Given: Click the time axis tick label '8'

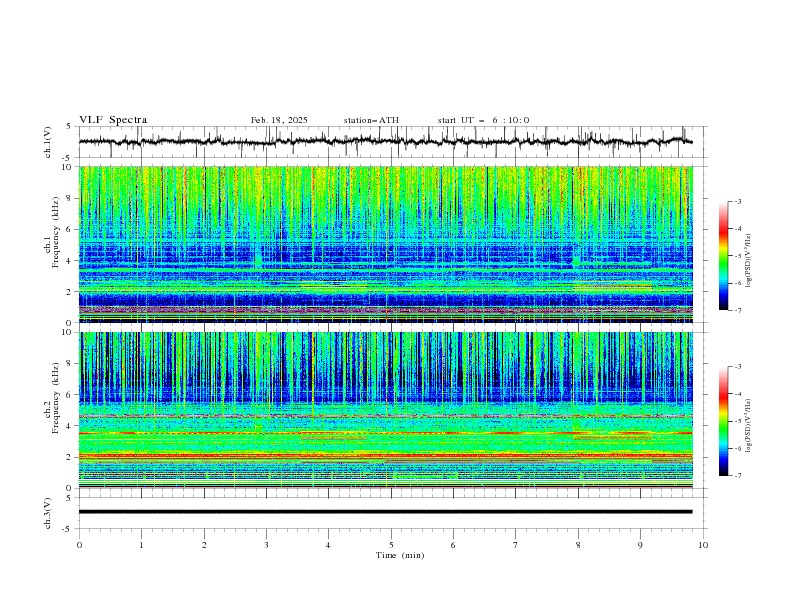Looking at the screenshot, I should 578,545.
